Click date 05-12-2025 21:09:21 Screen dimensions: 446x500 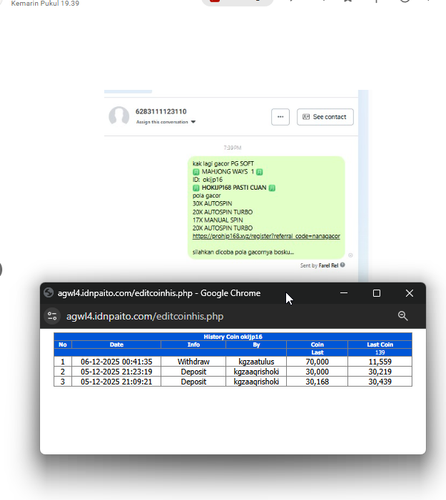(x=116, y=382)
